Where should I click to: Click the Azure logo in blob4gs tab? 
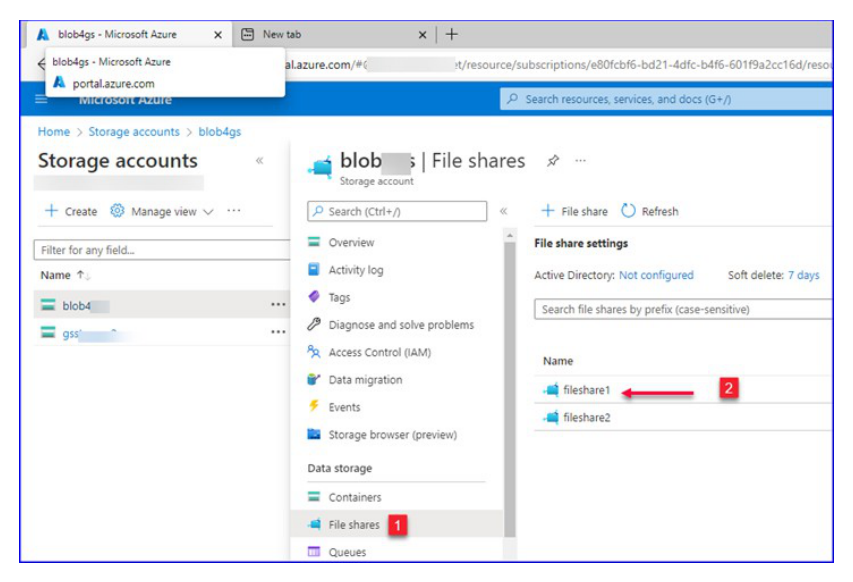[x=42, y=34]
